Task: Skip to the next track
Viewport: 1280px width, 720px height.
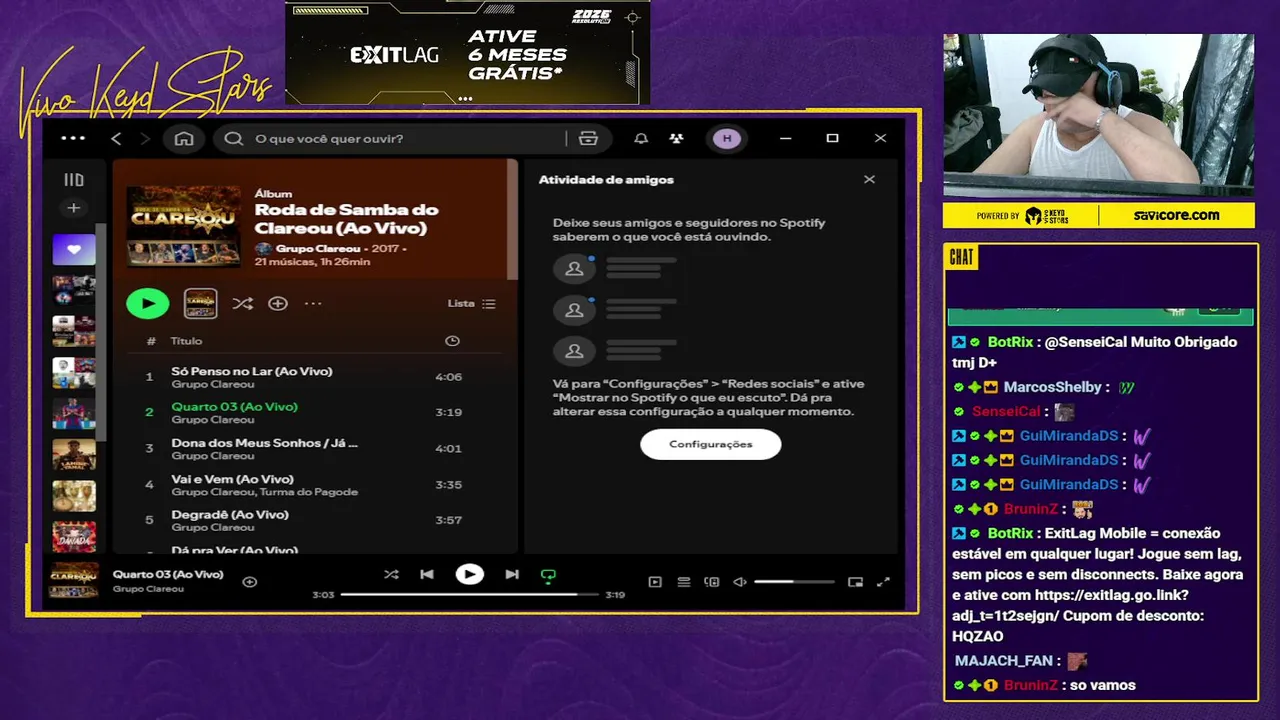Action: pos(512,574)
